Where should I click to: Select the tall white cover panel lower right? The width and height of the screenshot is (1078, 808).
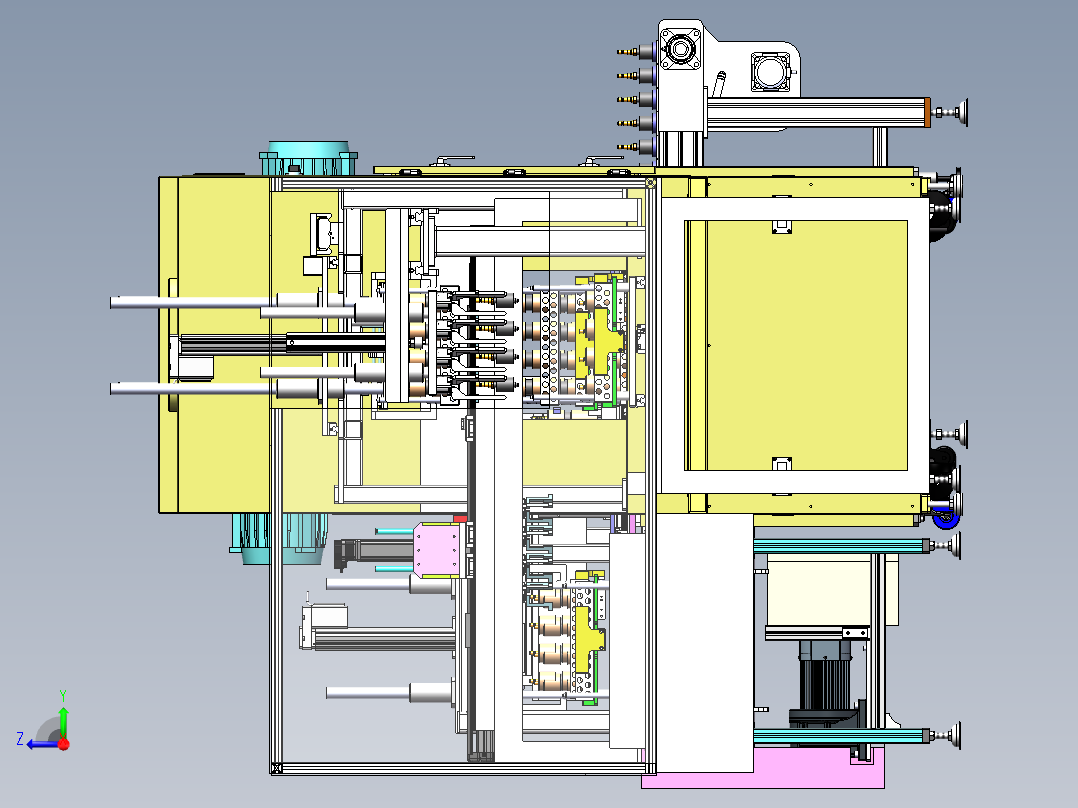point(705,642)
